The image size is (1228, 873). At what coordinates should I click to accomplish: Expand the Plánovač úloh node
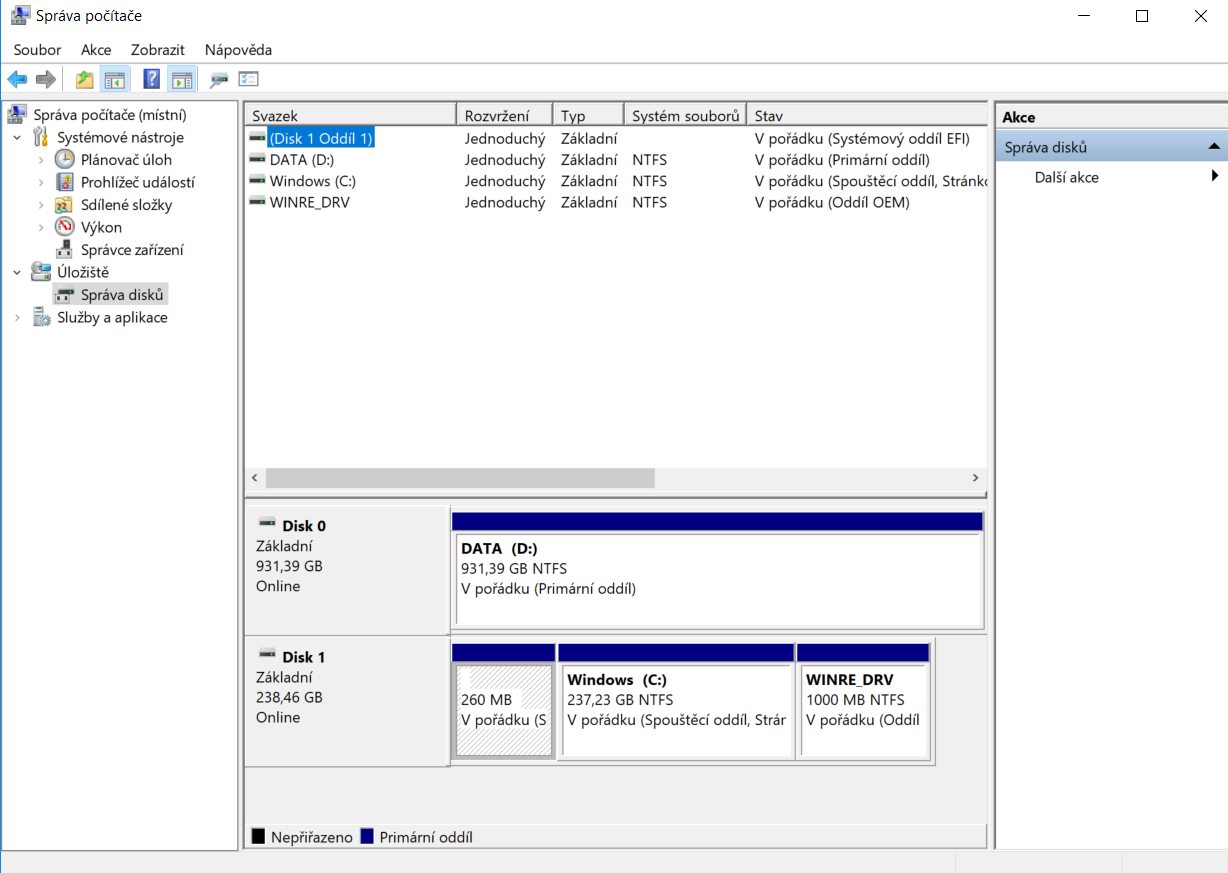click(41, 160)
